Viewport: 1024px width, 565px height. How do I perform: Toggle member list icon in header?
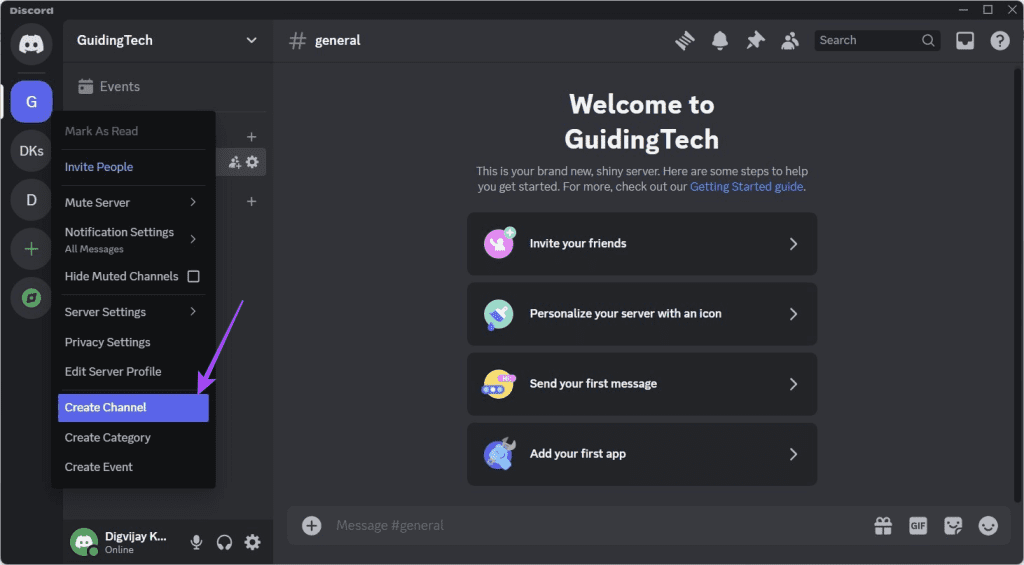[790, 40]
